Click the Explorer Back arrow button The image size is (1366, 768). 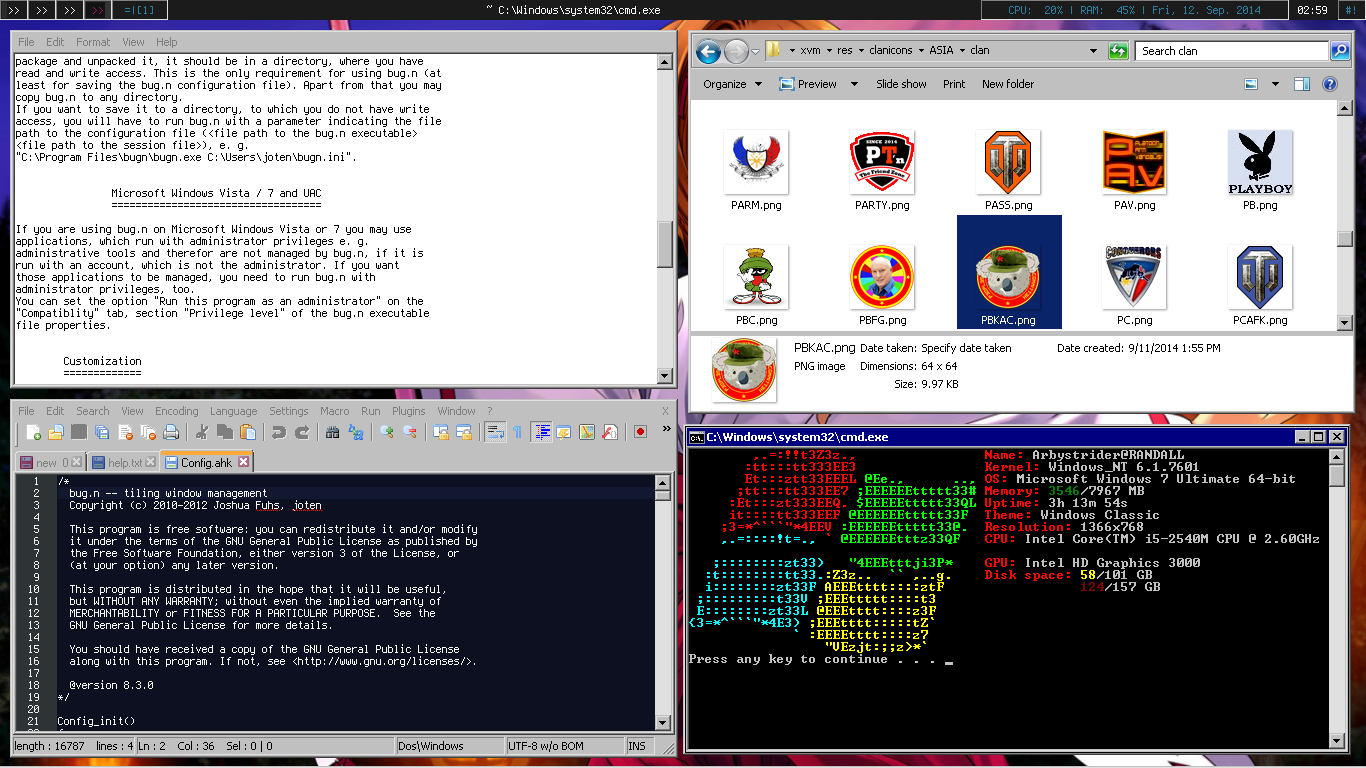click(x=708, y=51)
